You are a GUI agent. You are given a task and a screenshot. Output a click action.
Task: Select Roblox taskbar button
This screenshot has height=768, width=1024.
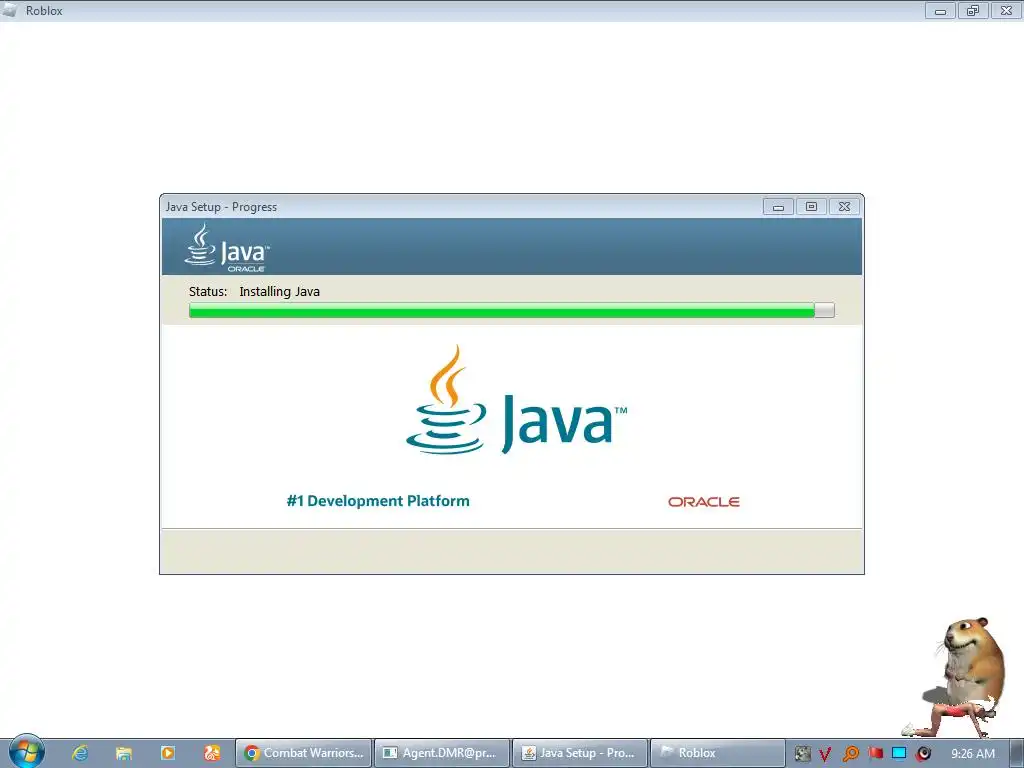718,753
